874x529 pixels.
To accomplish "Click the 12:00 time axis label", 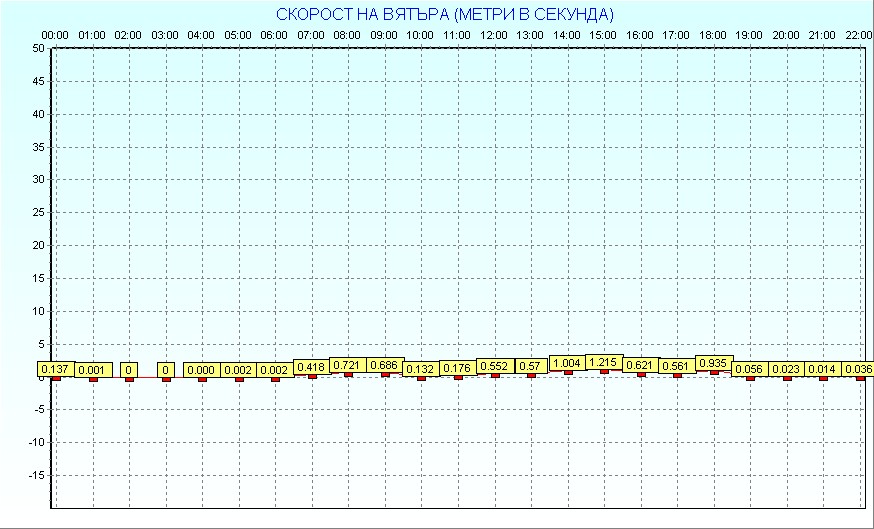I will 493,35.
